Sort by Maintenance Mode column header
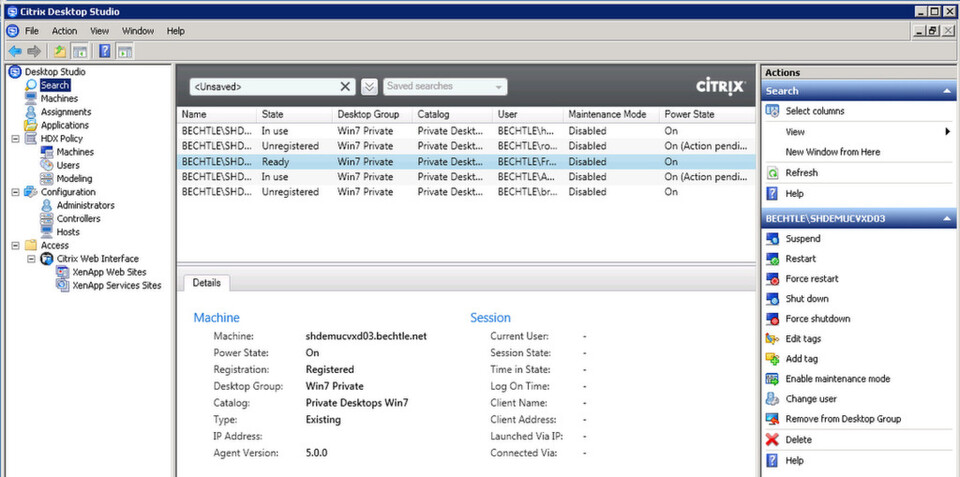Screen dimensions: 960x477 [611, 115]
